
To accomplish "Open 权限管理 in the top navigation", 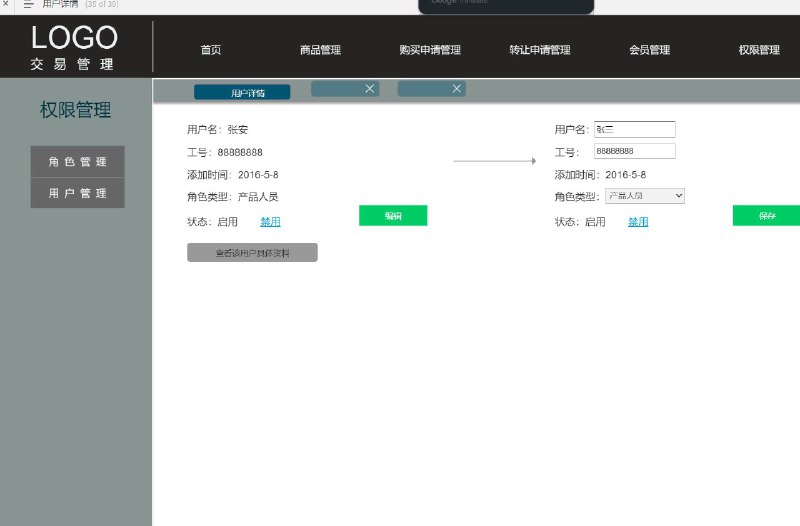I will [x=759, y=50].
